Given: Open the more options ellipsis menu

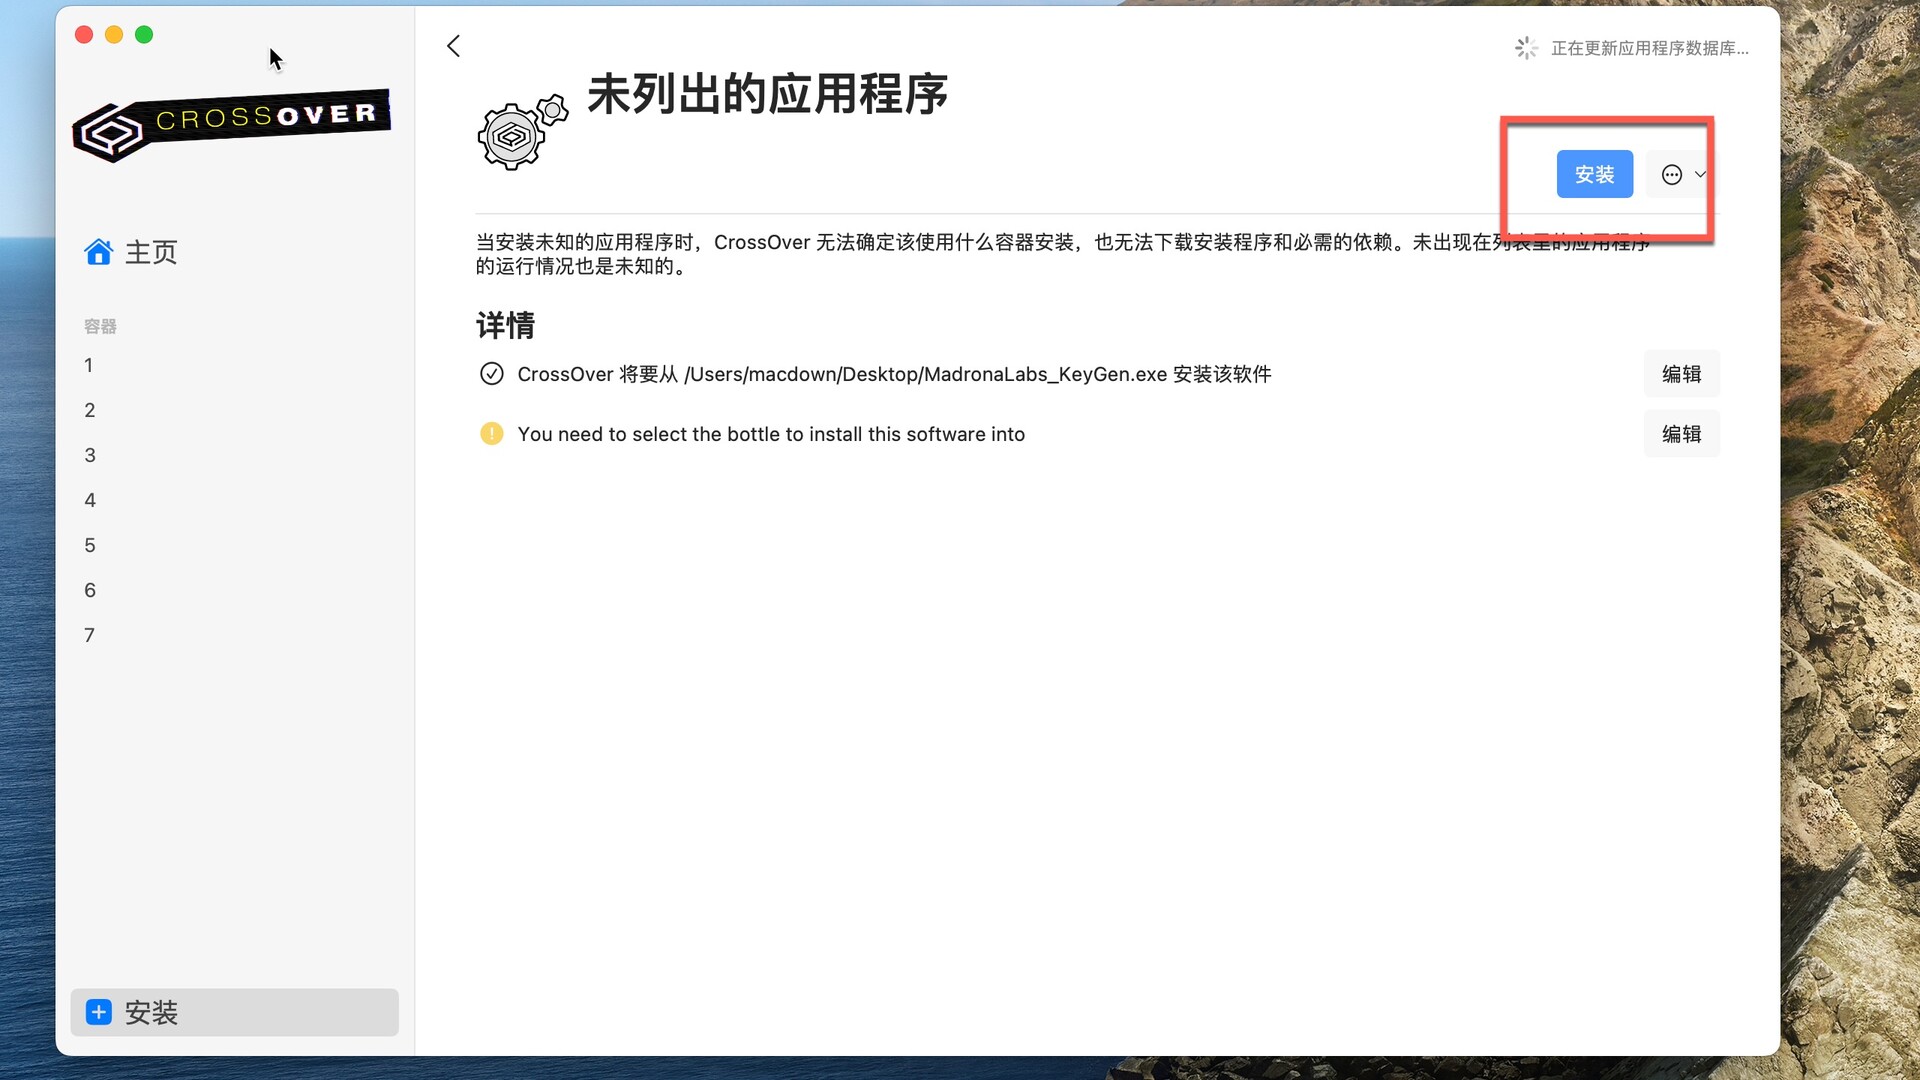Looking at the screenshot, I should (1683, 174).
